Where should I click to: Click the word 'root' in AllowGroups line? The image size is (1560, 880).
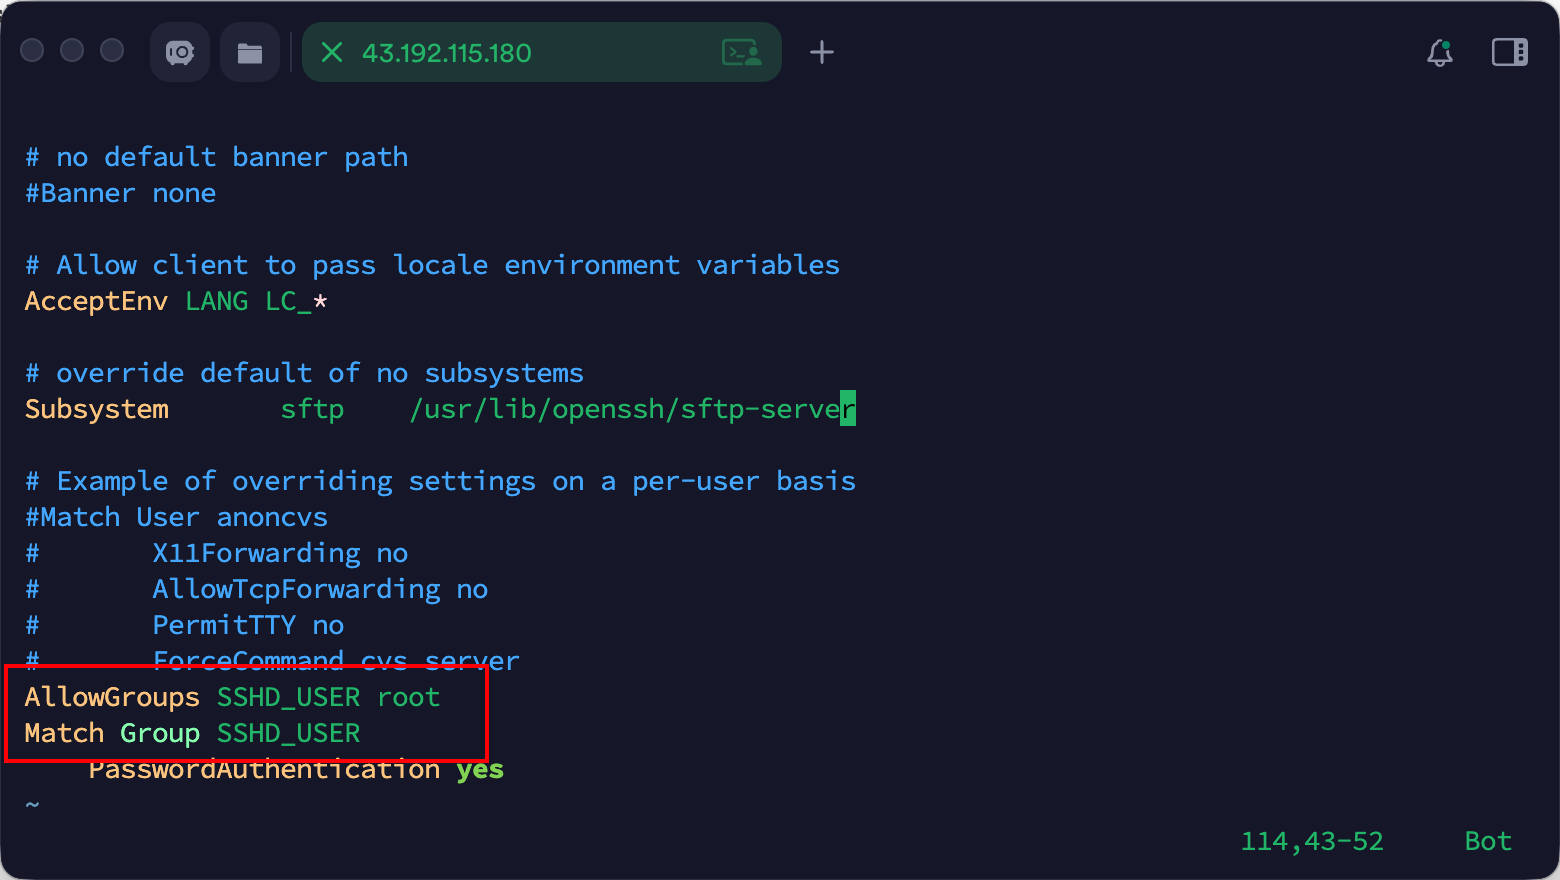(x=408, y=697)
